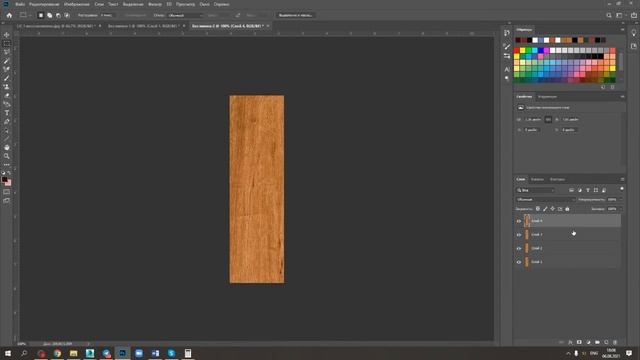The image size is (640, 360).
Task: Open Photoshop from the Windows taskbar
Action: coord(122,353)
